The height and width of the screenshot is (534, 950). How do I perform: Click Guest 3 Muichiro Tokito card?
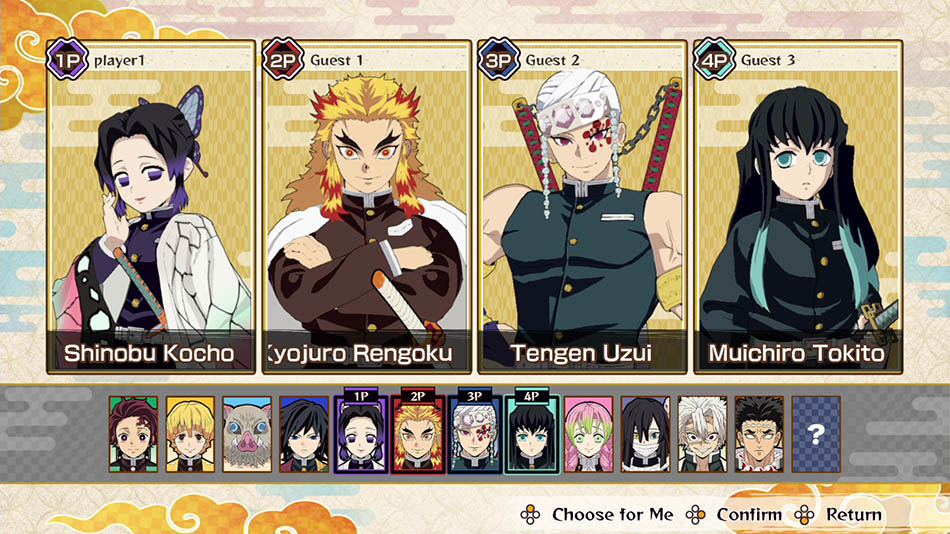798,207
